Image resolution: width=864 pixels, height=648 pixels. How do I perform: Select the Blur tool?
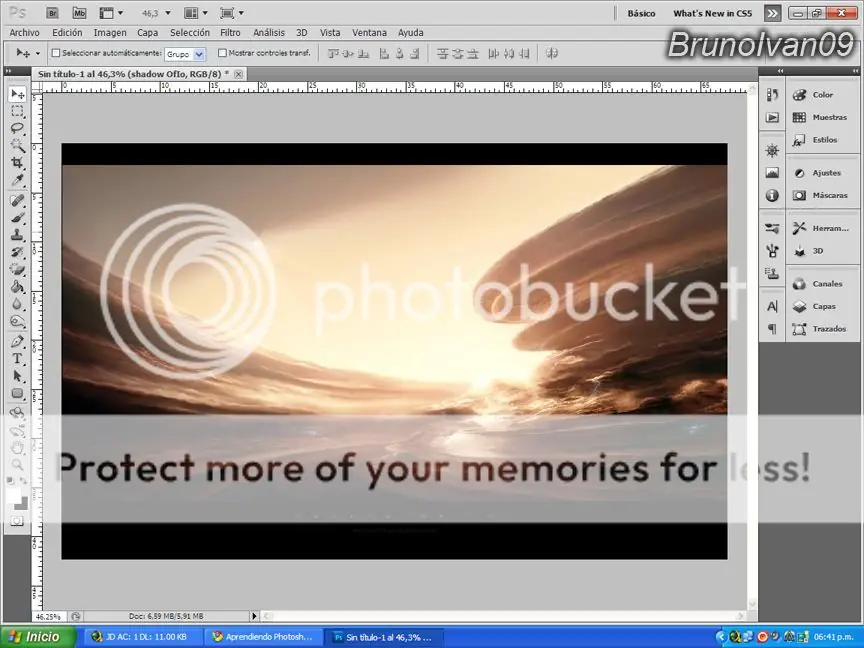pos(17,304)
